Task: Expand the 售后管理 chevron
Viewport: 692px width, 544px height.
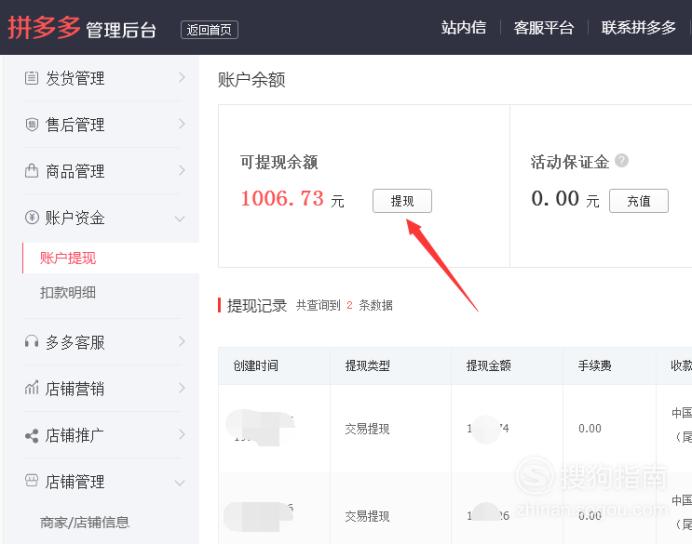Action: coord(181,124)
